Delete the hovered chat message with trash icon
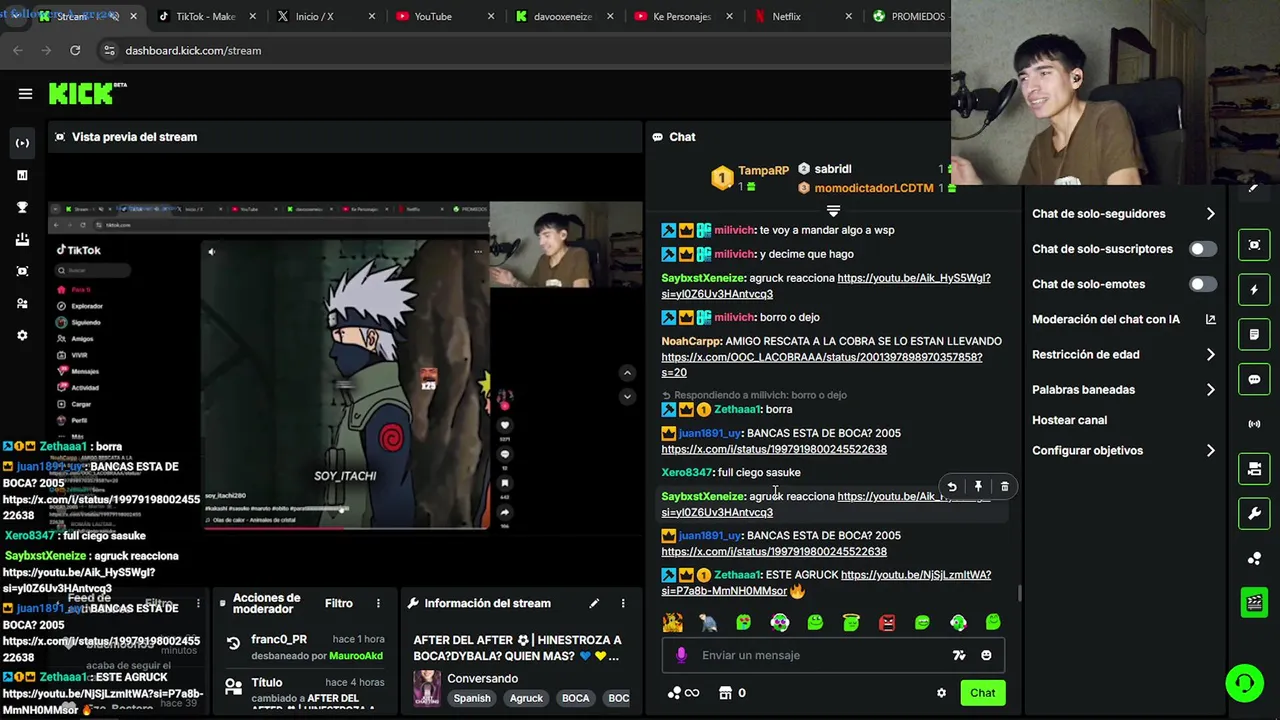This screenshot has height=720, width=1280. click(x=1005, y=487)
